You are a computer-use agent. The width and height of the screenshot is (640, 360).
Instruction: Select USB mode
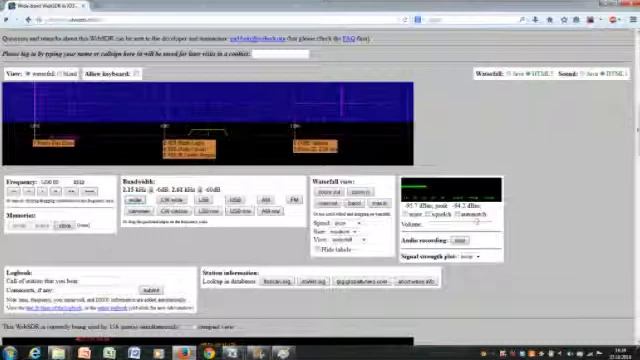tap(235, 200)
